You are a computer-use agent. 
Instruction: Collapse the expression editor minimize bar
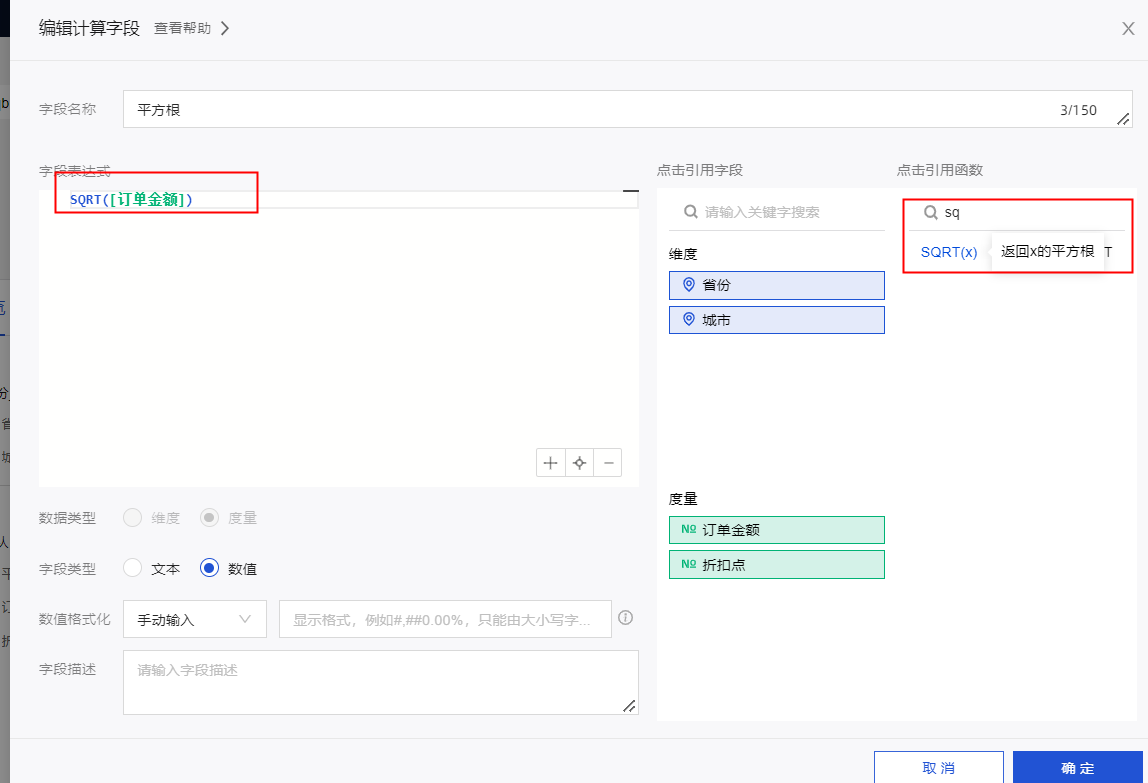630,190
